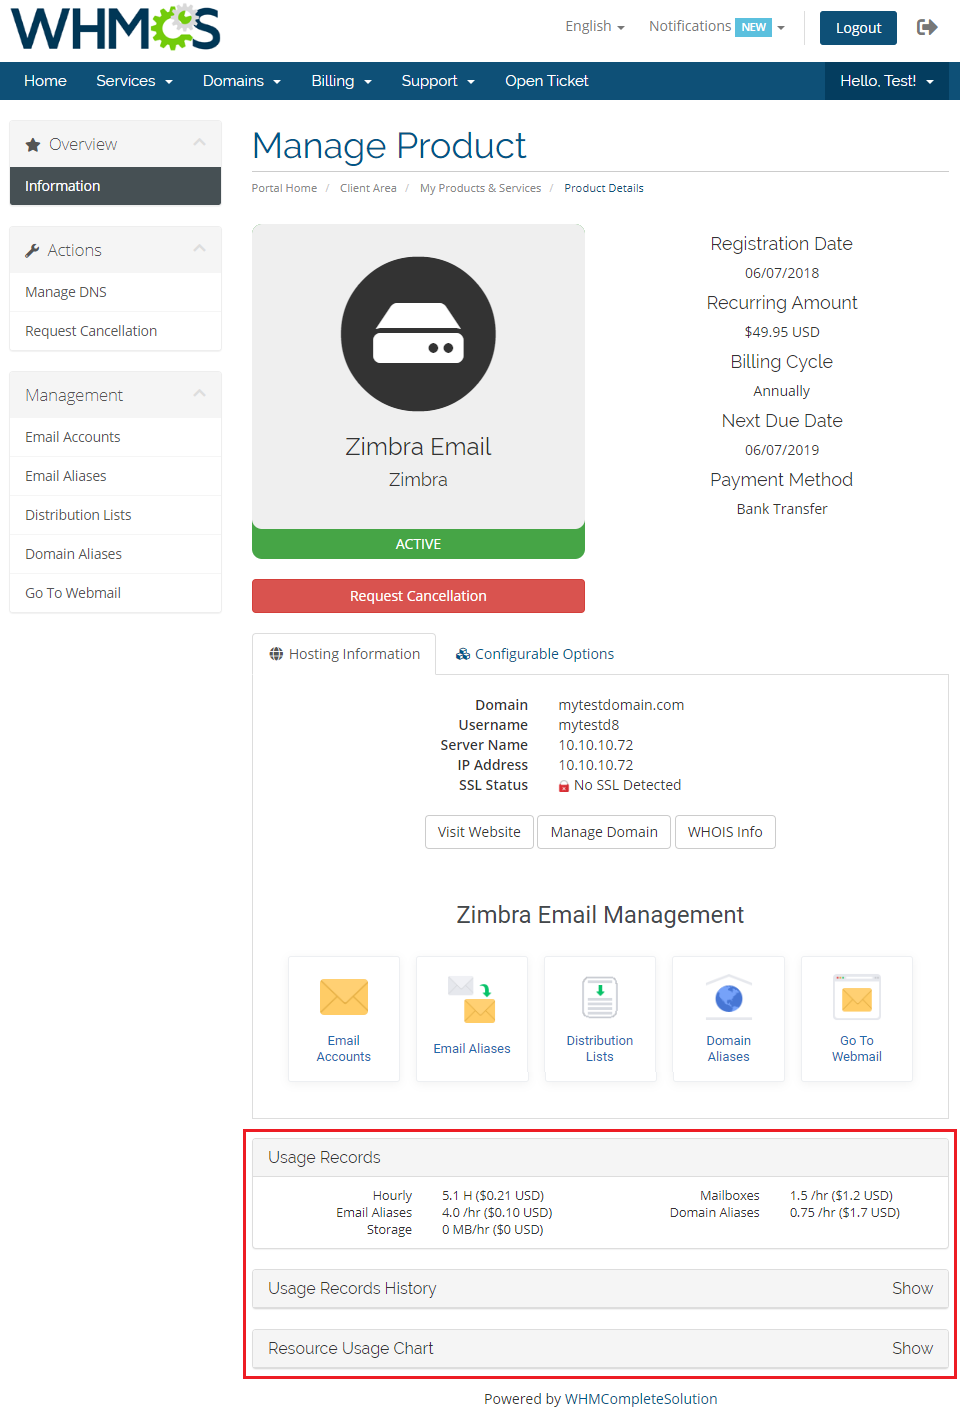Open Go To Webmail in Management sidebar
Viewport: 960px width, 1413px height.
(115, 593)
